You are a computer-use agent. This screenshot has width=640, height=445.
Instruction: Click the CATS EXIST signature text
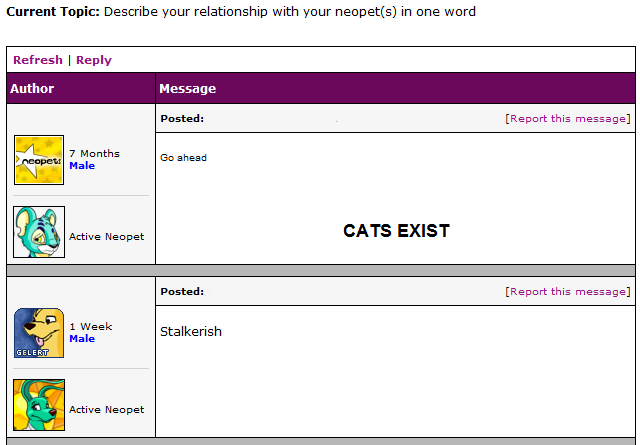pos(396,231)
